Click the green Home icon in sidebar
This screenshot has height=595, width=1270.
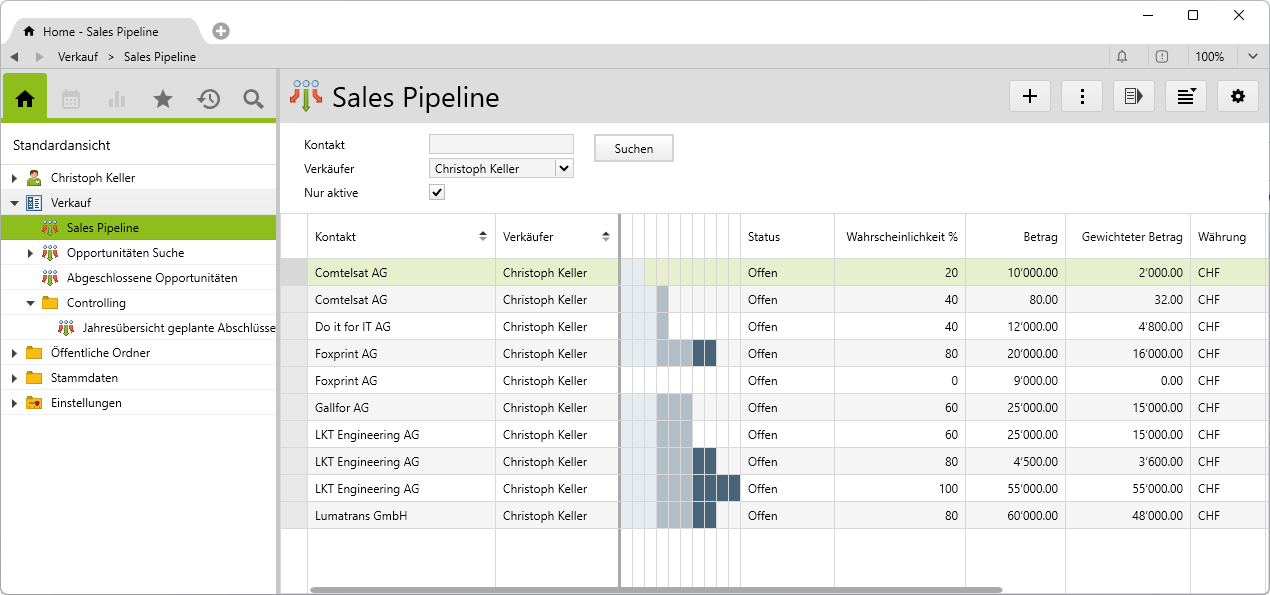click(25, 98)
